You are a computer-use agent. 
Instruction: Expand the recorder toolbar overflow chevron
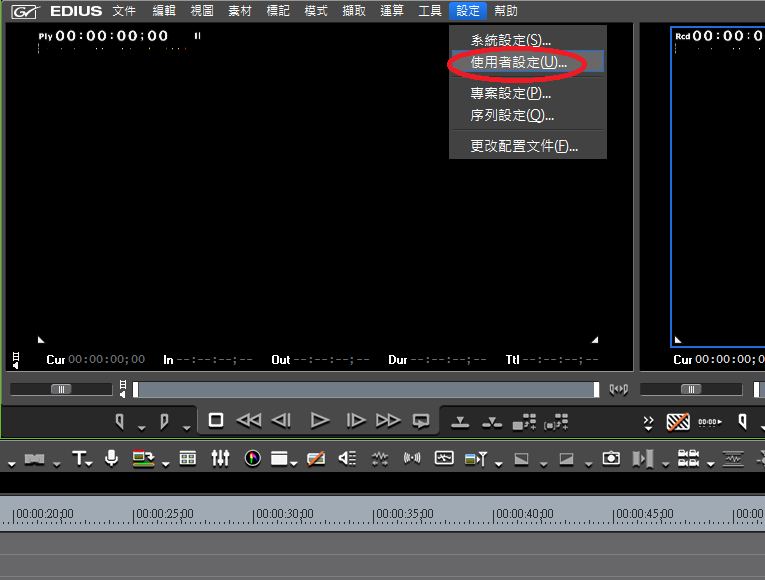(649, 421)
